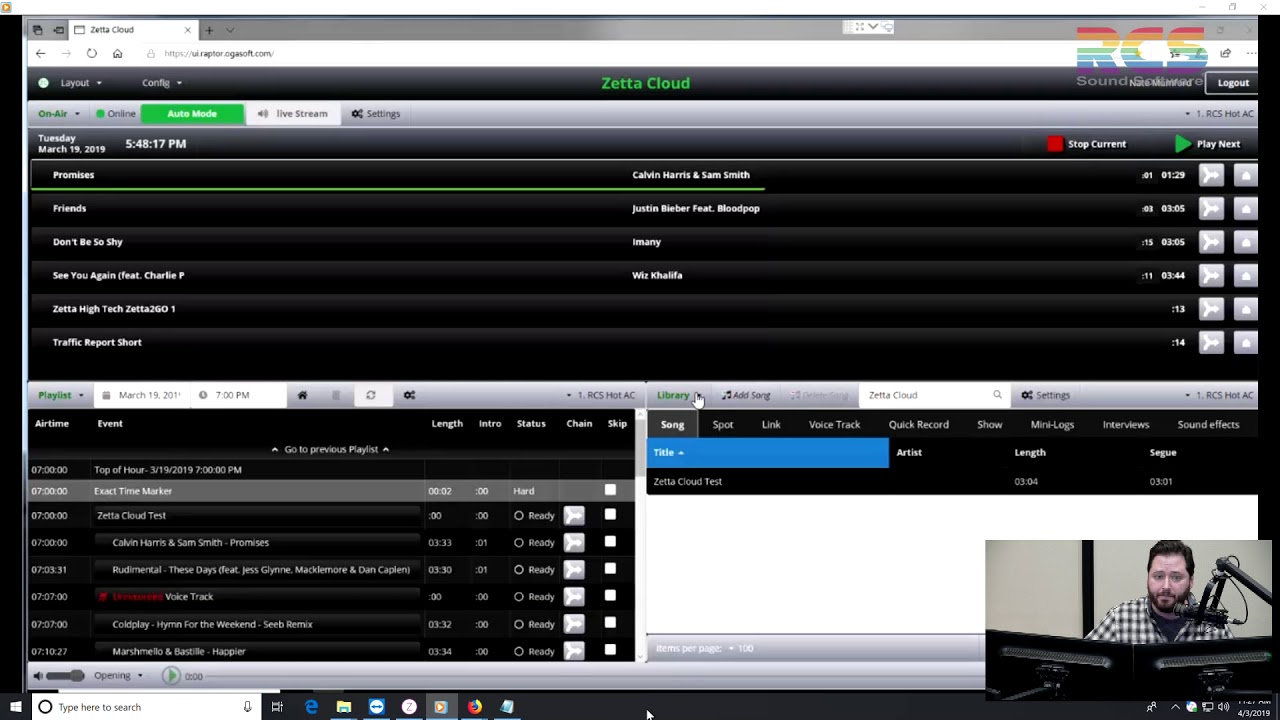Open the Opening preview mode dropdown
The image size is (1280, 720).
pos(118,676)
